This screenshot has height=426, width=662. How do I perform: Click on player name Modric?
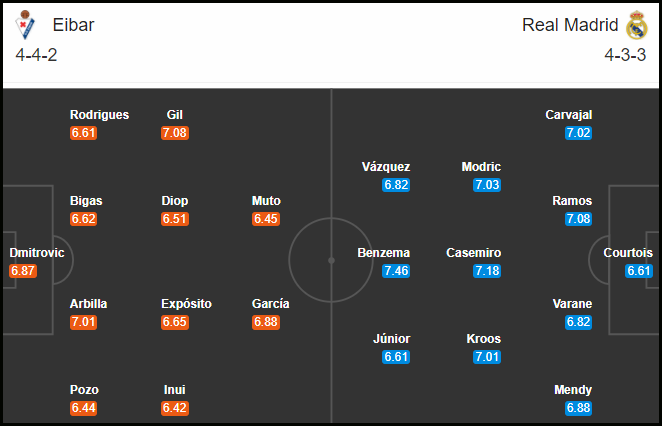[x=481, y=167]
